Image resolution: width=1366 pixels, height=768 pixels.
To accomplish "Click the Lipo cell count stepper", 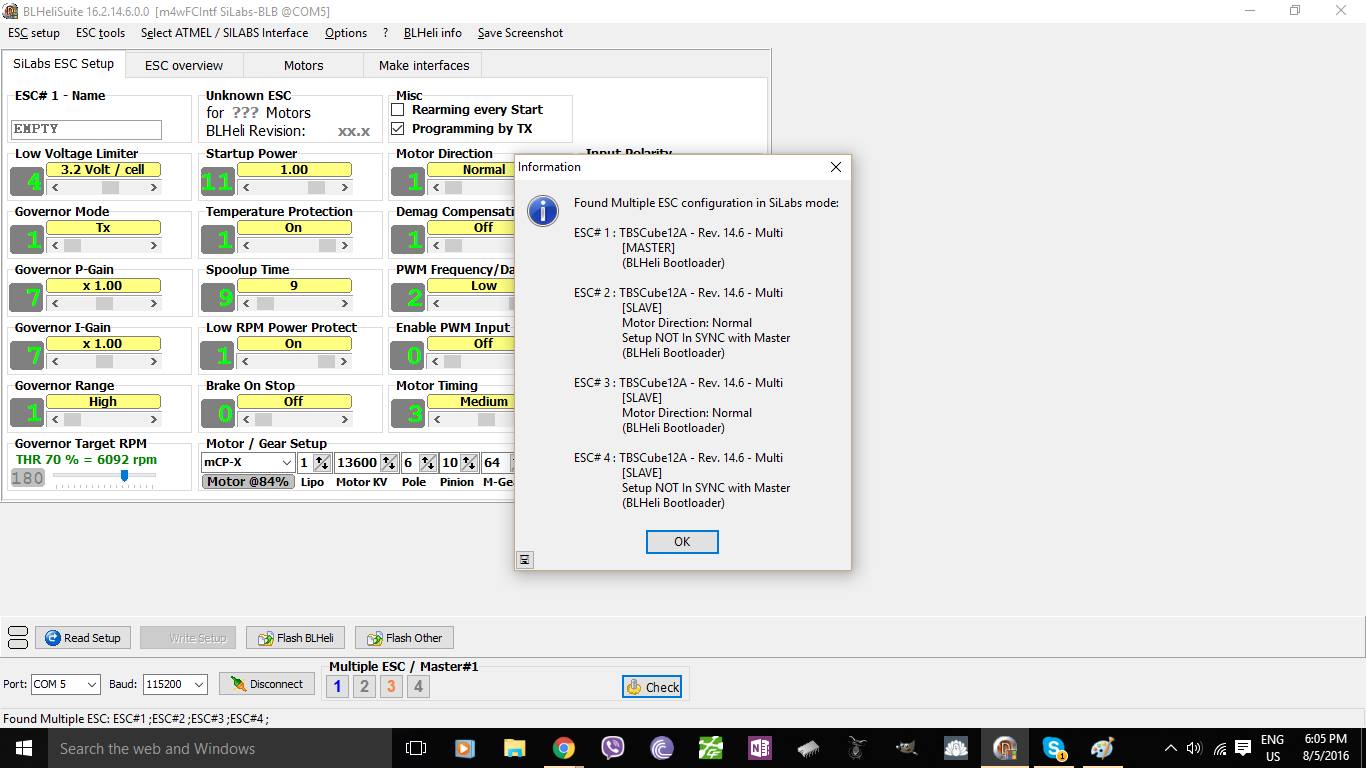I will click(322, 463).
